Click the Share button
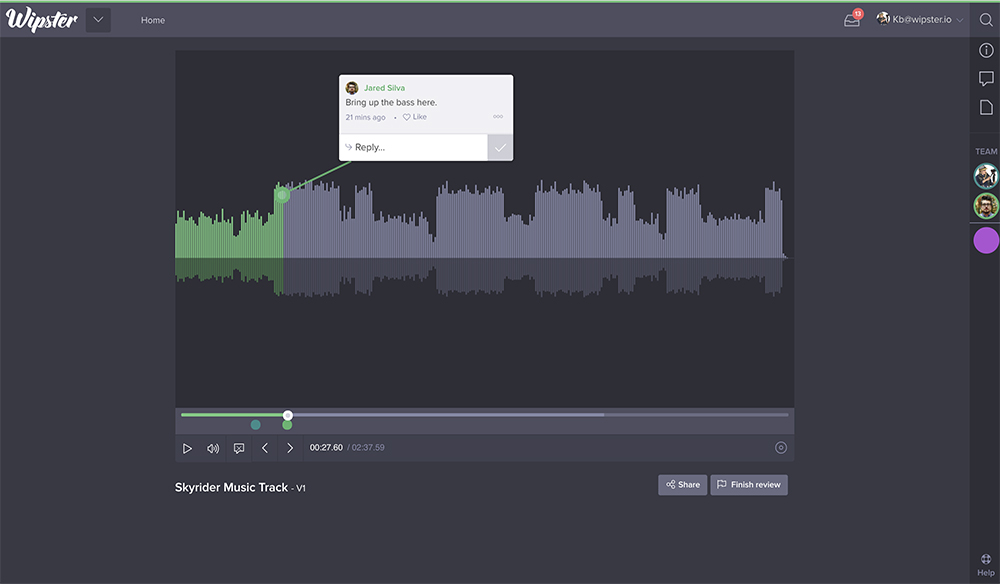Screen dimensions: 1000x584 (682, 485)
